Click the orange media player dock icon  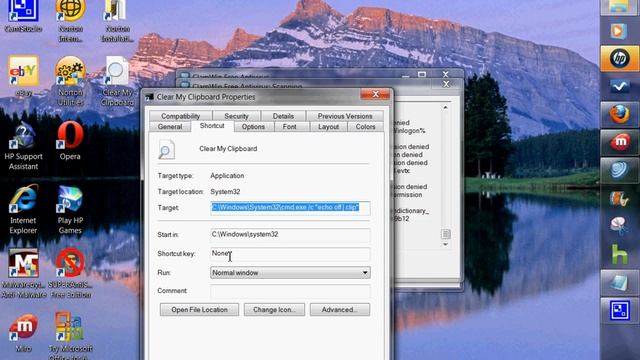click(620, 31)
